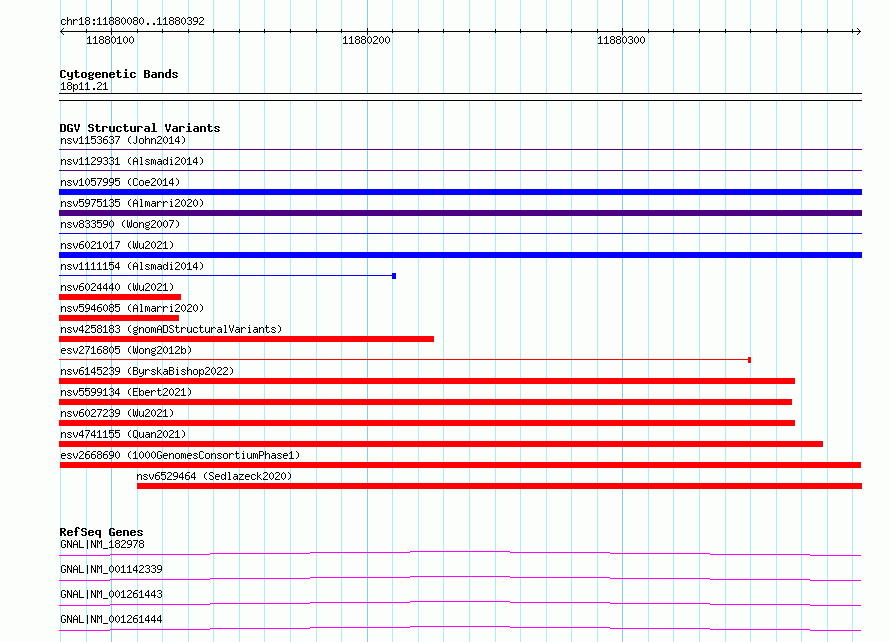Click variant label nsv6529464 (Sedlazeck2020)
This screenshot has height=642, width=890.
[x=214, y=476]
